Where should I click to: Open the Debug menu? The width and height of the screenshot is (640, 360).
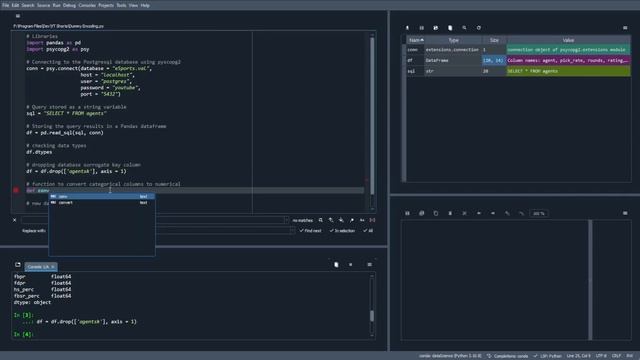(69, 5)
